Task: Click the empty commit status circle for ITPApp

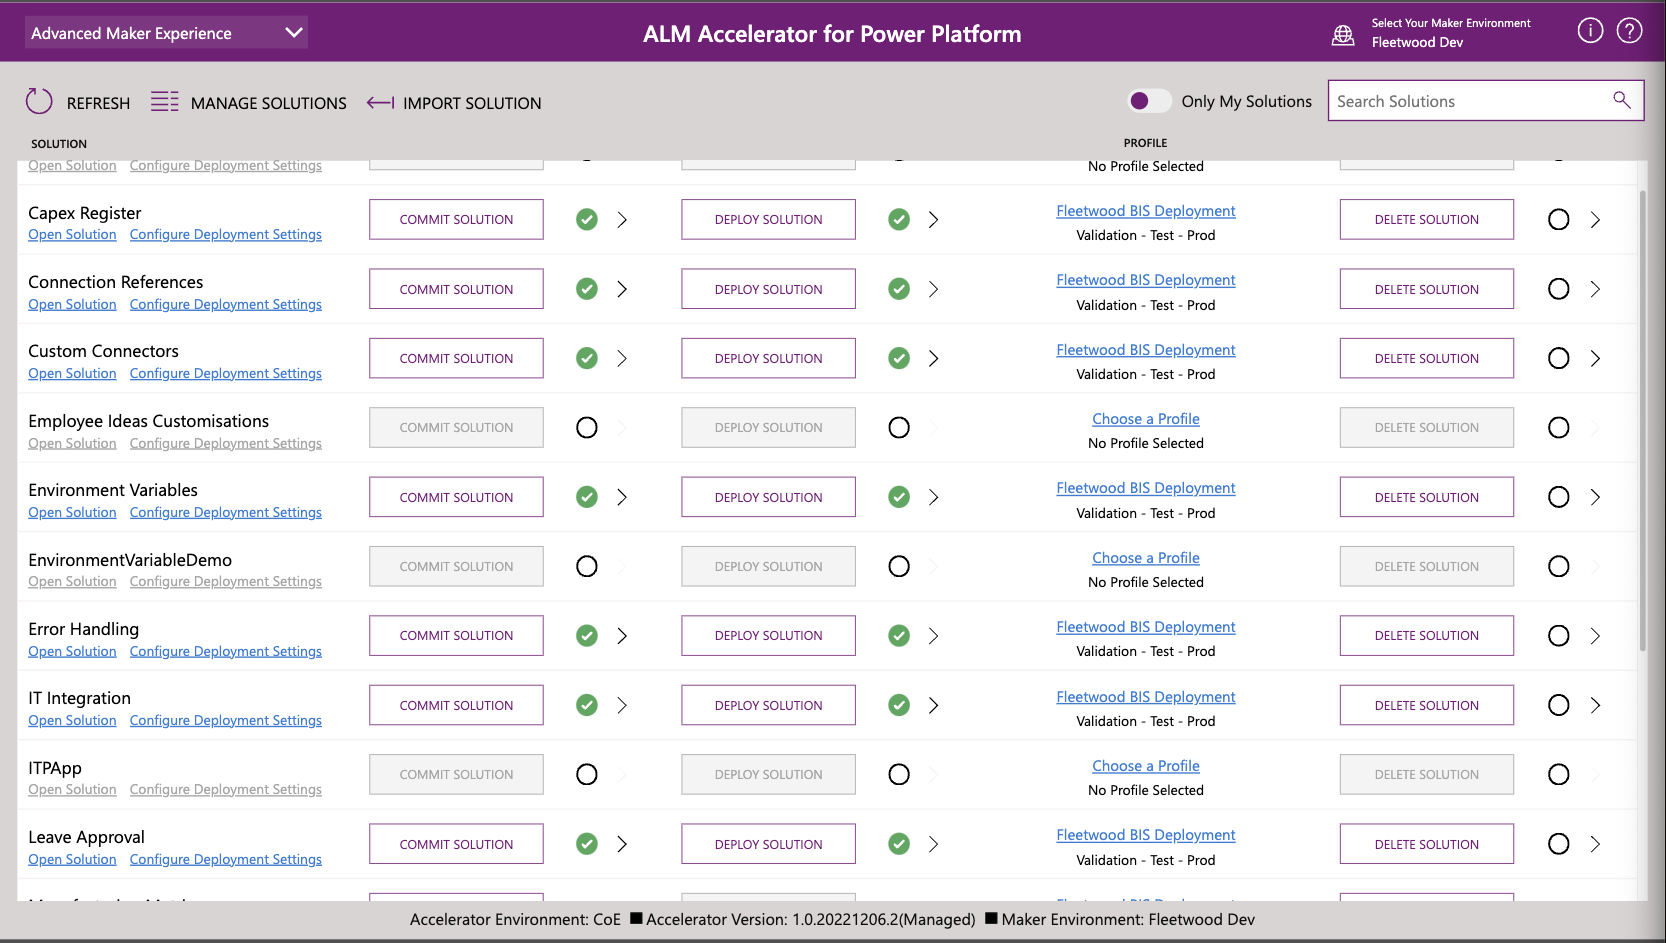Action: [x=587, y=774]
